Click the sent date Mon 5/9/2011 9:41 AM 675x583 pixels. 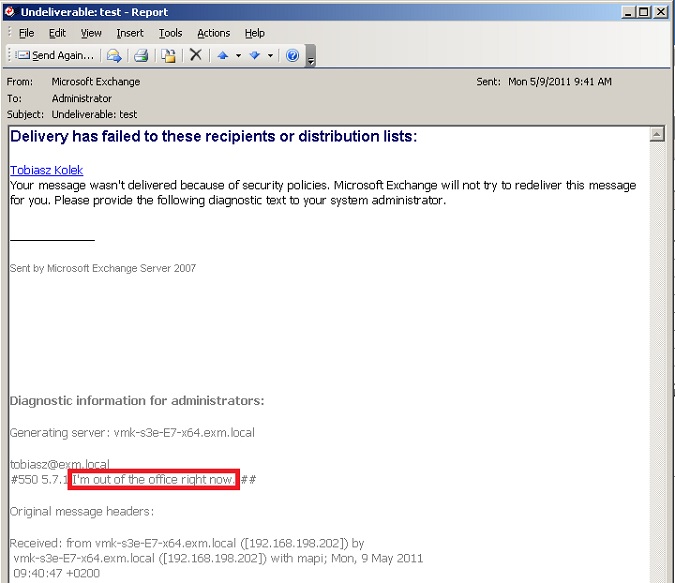coord(560,82)
